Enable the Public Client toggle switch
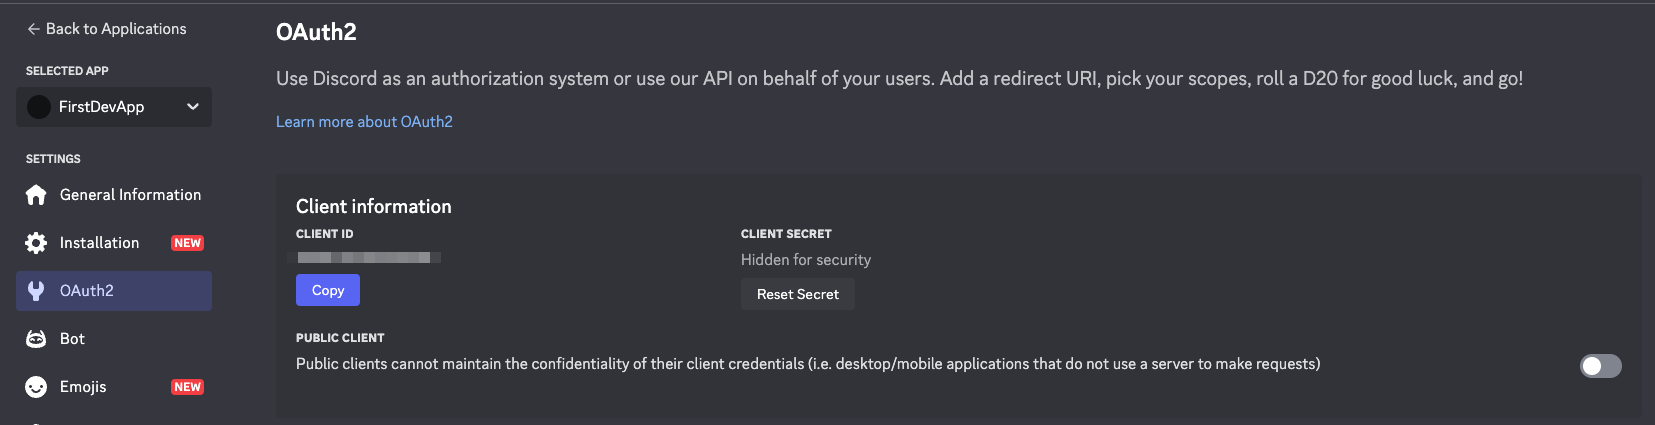The height and width of the screenshot is (425, 1655). tap(1600, 366)
